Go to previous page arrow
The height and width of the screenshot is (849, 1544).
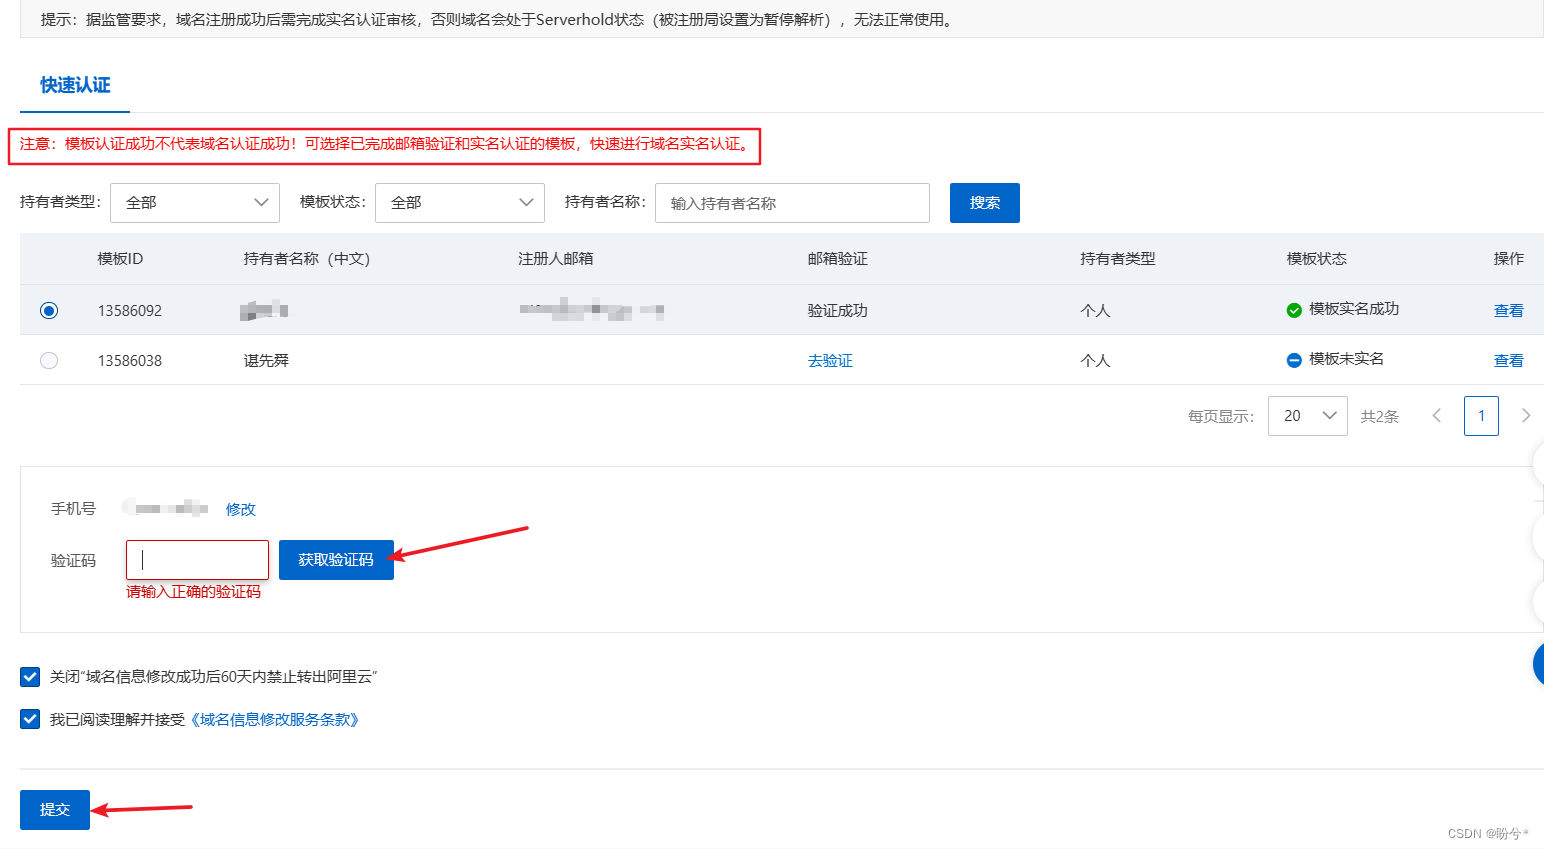click(1436, 416)
